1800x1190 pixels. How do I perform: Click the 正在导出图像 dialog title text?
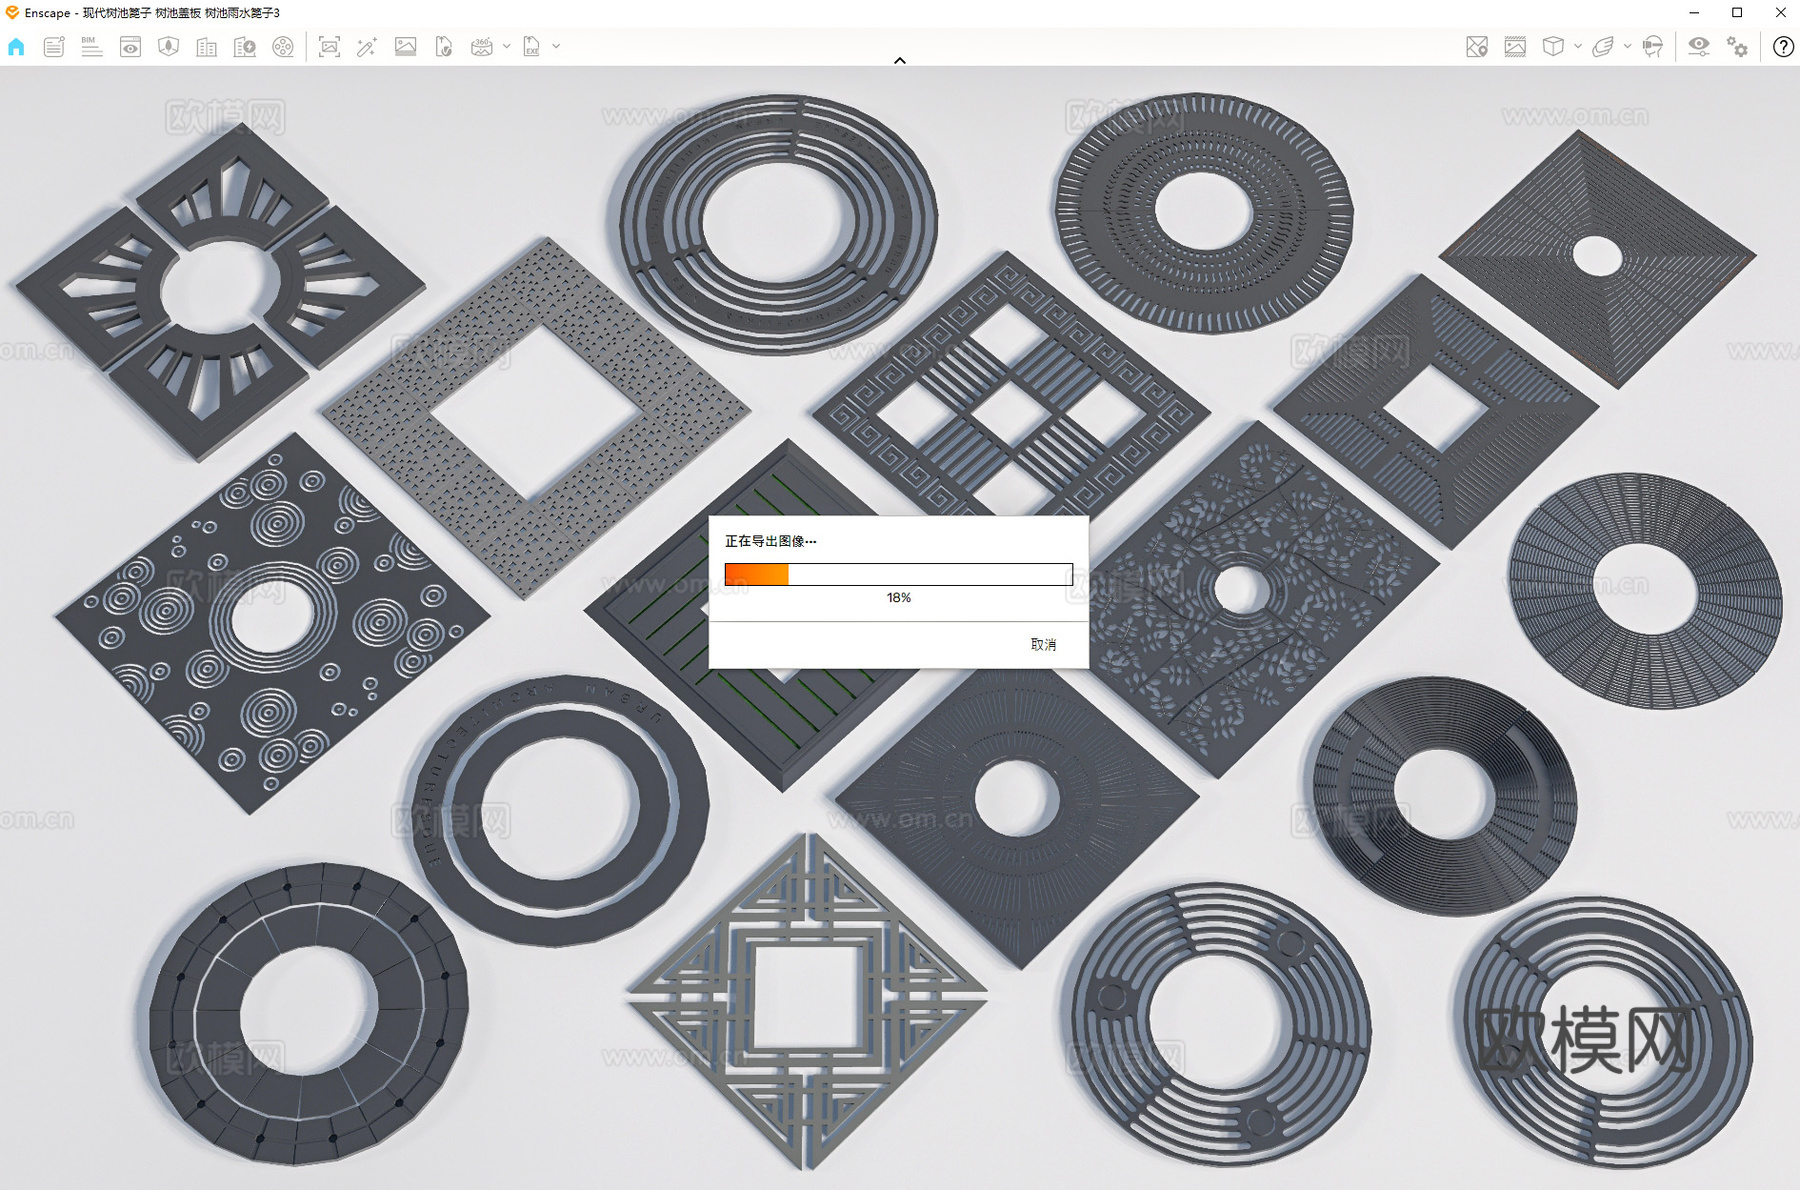tap(770, 541)
